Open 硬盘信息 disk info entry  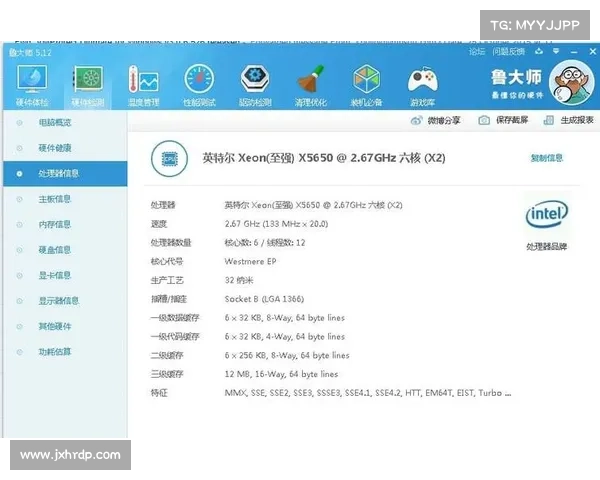point(54,249)
